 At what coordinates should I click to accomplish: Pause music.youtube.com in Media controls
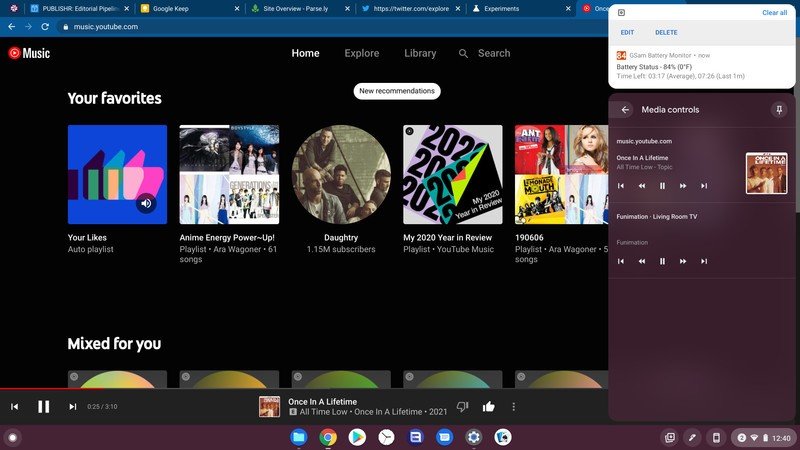pyautogui.click(x=662, y=186)
